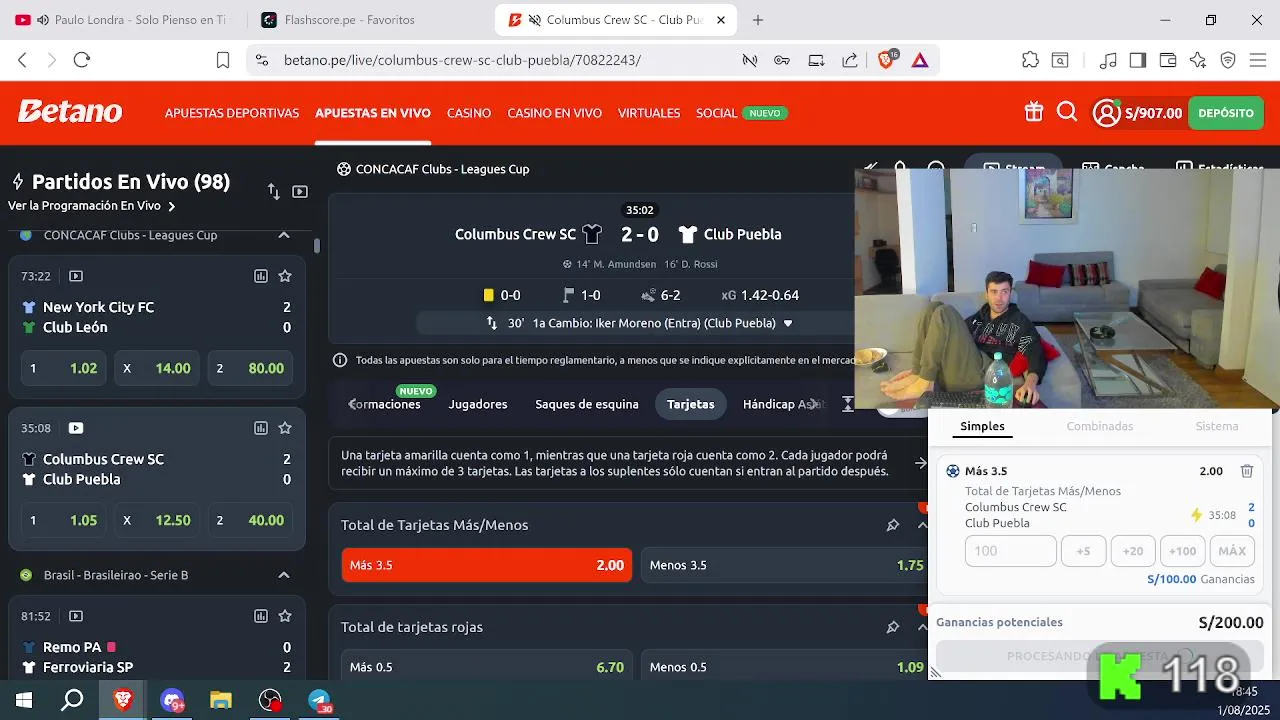Open the user account profile icon
The image size is (1280, 720).
tap(1106, 113)
